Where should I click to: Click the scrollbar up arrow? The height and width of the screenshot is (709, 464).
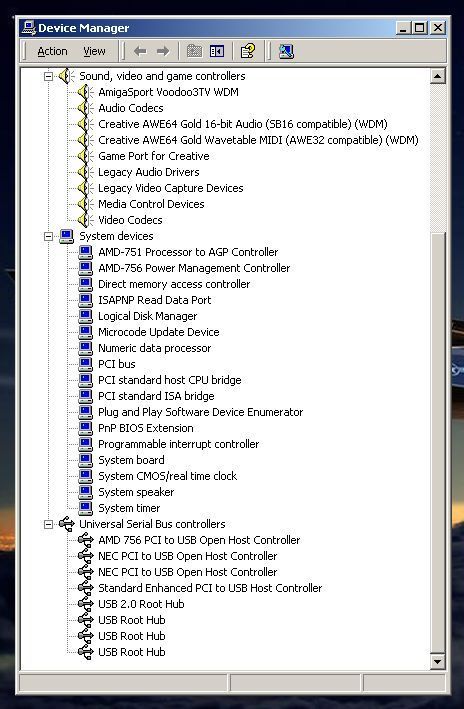click(437, 76)
